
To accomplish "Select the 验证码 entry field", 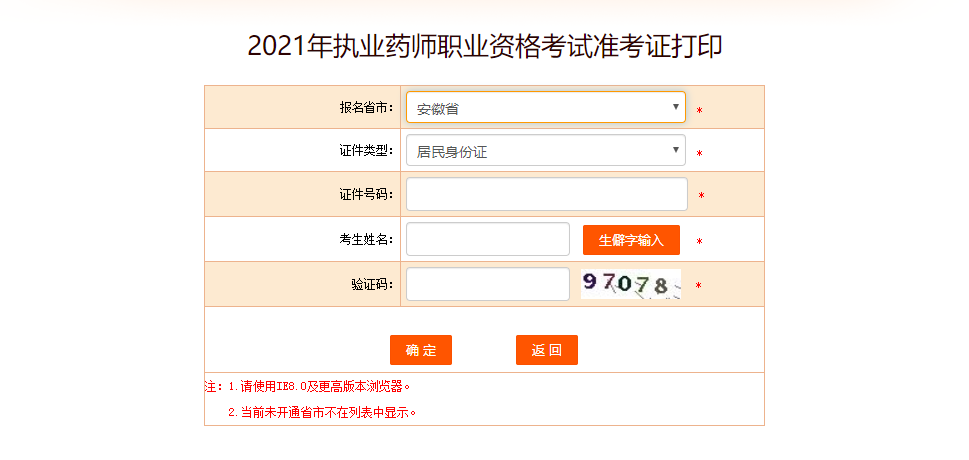I will (487, 284).
